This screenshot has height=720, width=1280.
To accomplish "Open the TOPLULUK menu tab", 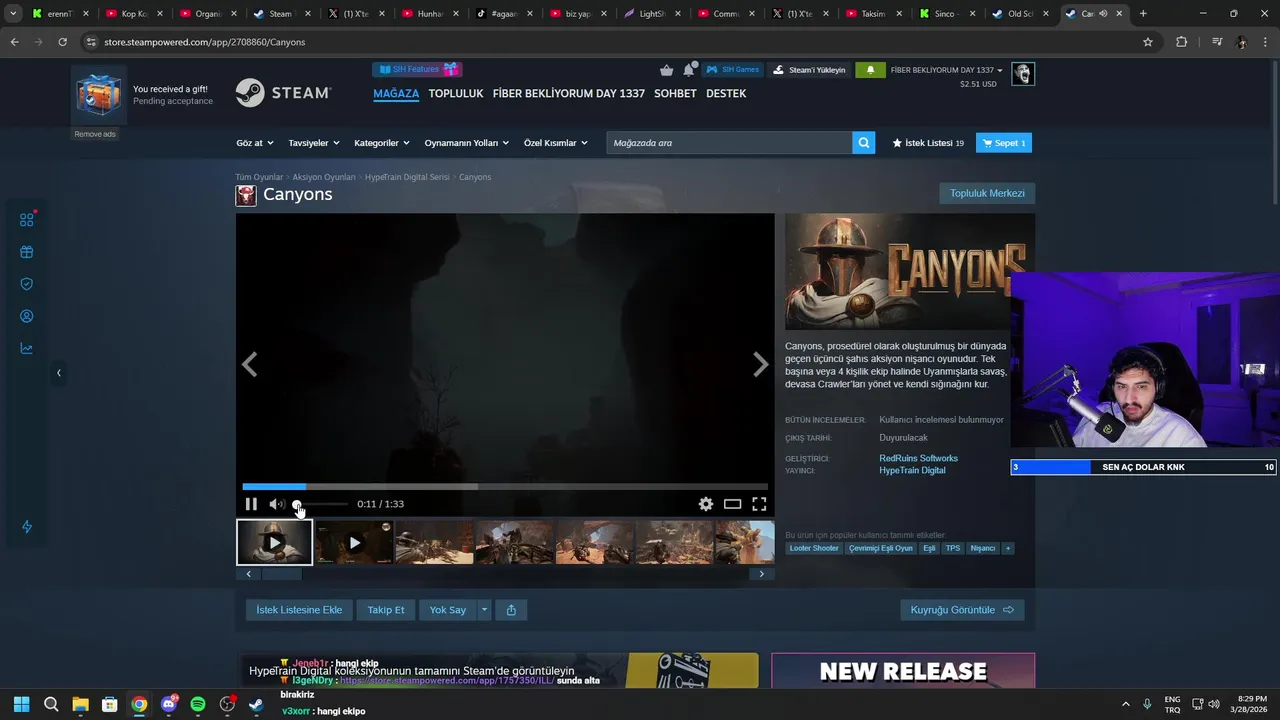I will 456,93.
